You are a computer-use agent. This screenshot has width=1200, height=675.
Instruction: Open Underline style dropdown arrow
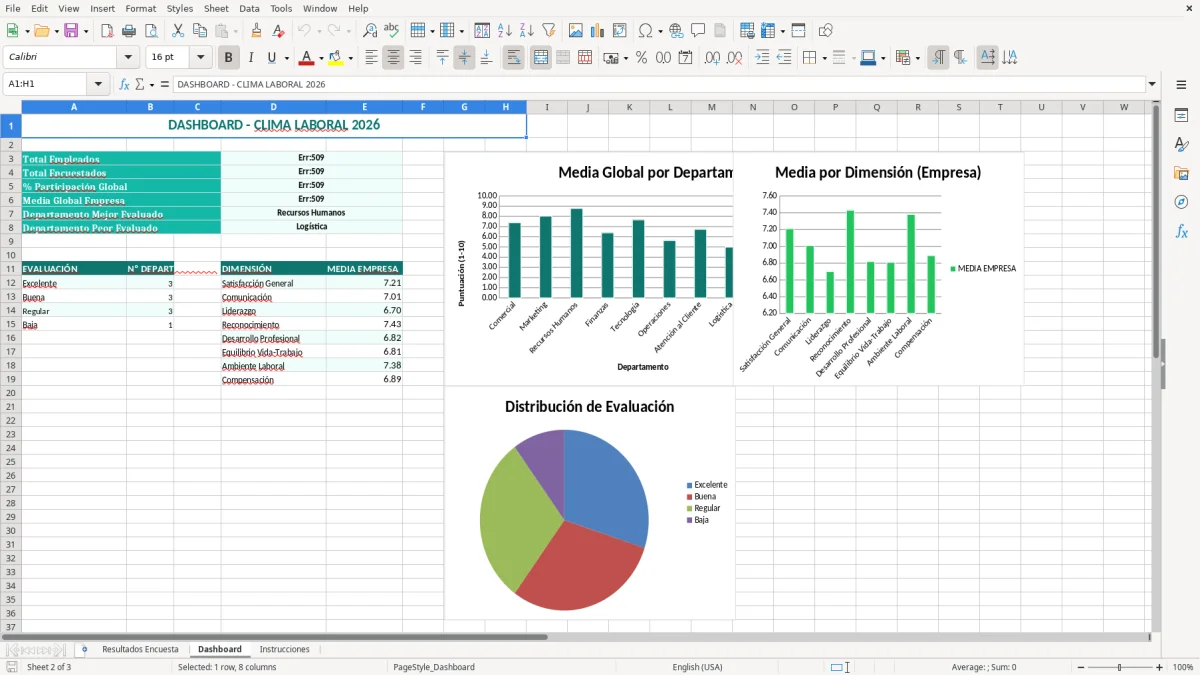[286, 58]
